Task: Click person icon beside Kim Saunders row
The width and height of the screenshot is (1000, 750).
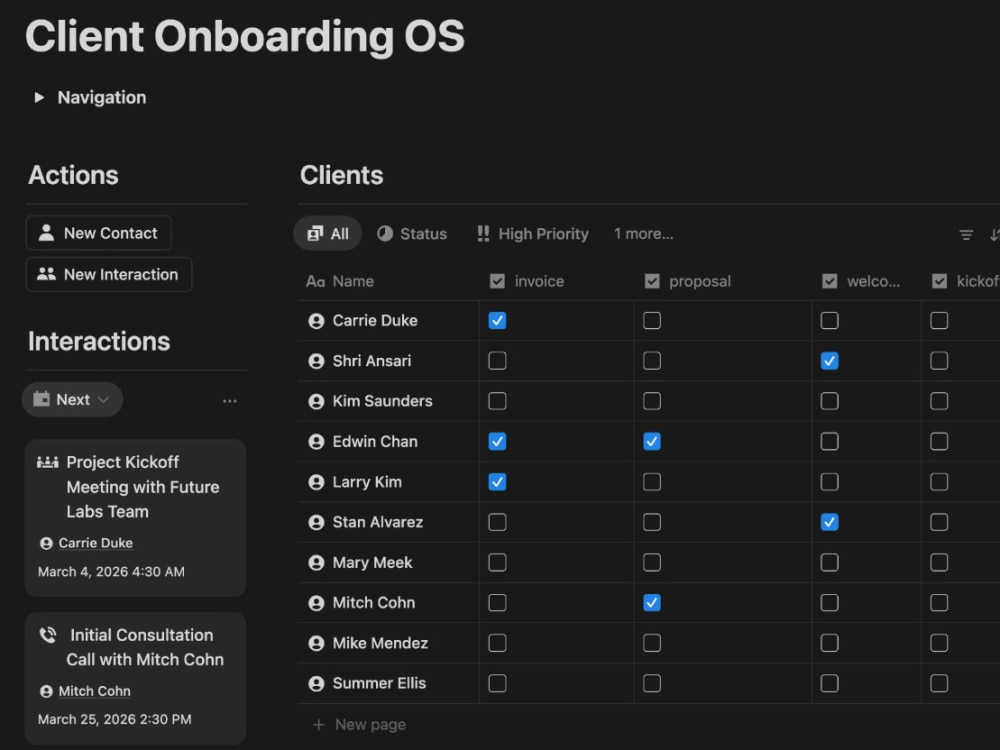Action: [316, 401]
